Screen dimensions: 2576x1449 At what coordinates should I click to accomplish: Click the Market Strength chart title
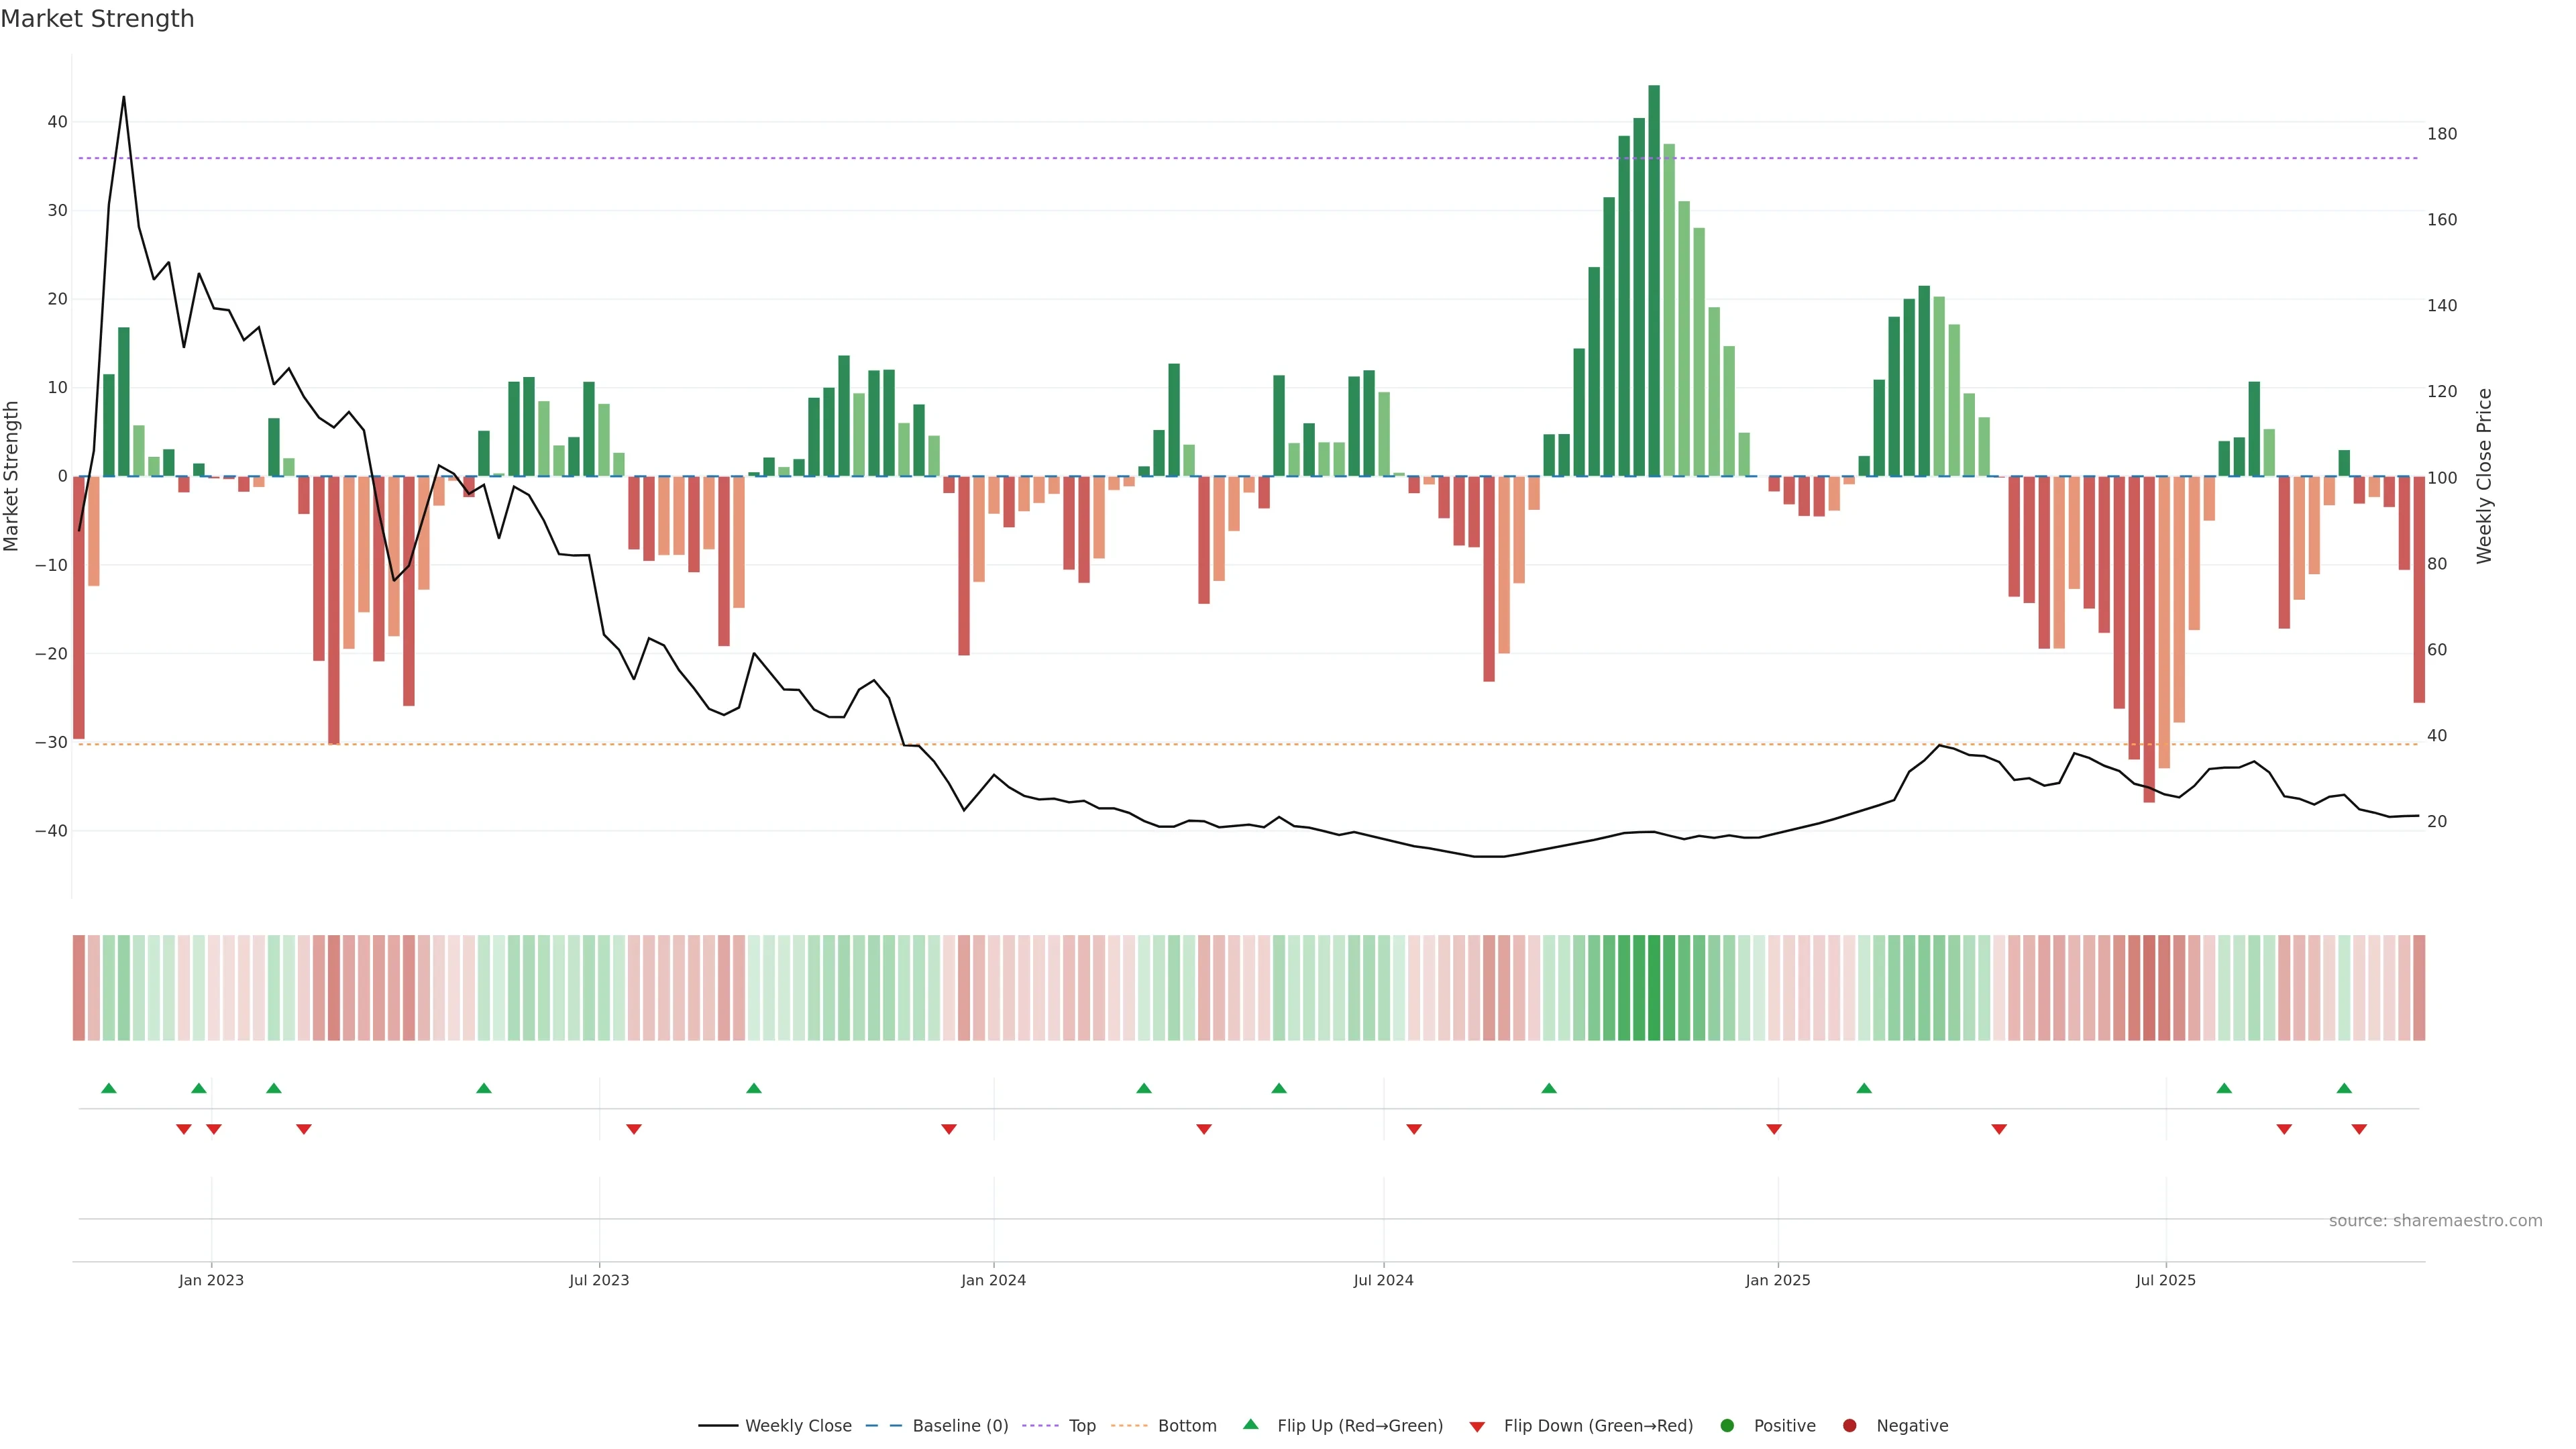pyautogui.click(x=97, y=19)
